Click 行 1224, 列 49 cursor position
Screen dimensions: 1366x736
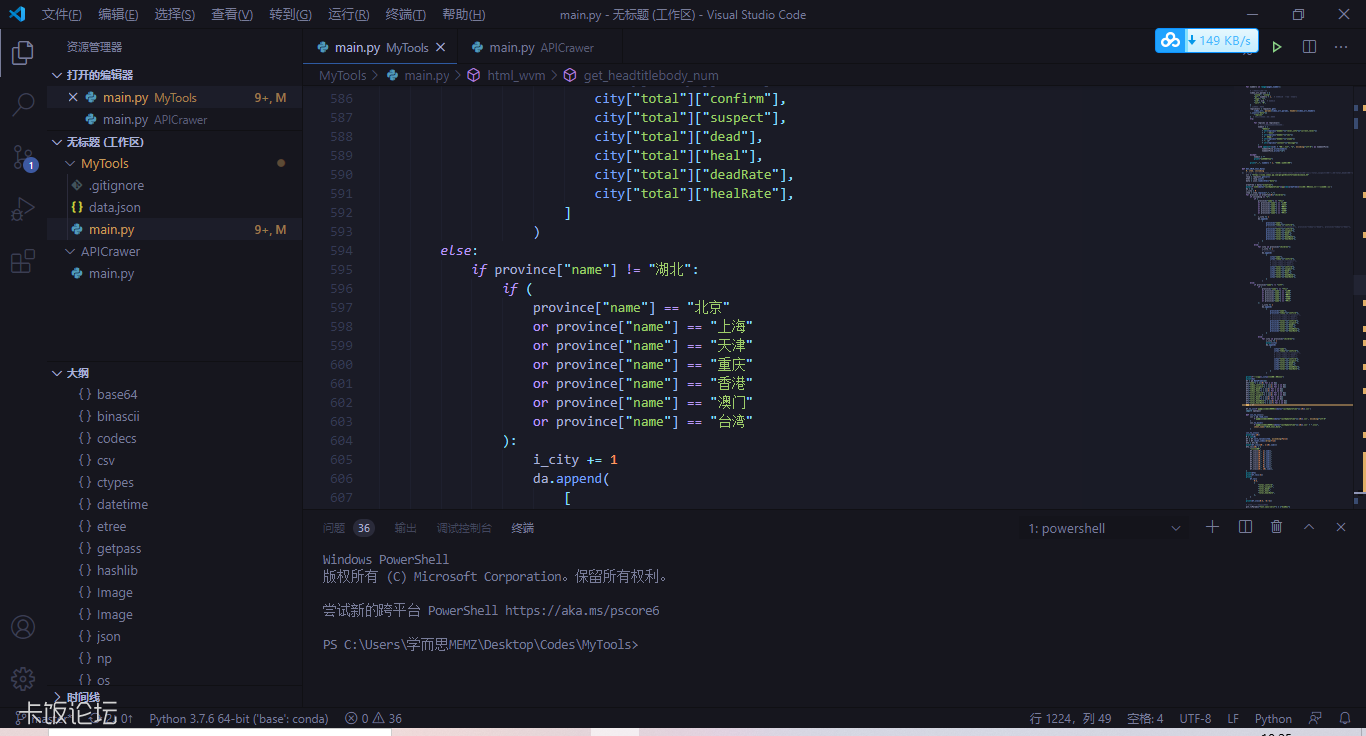coord(1070,718)
